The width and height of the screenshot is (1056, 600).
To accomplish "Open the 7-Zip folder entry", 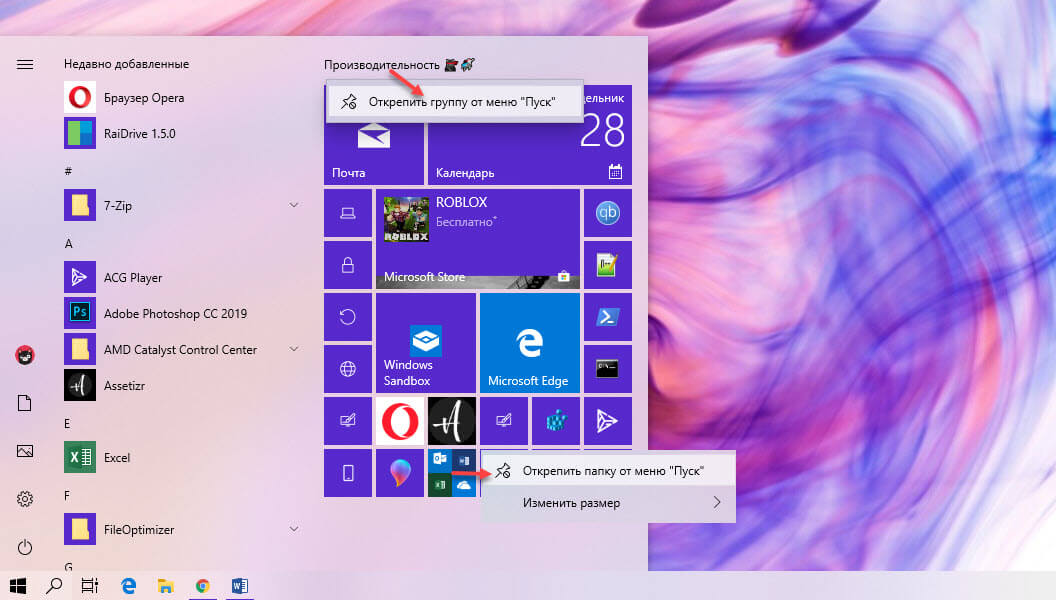I will coord(182,205).
